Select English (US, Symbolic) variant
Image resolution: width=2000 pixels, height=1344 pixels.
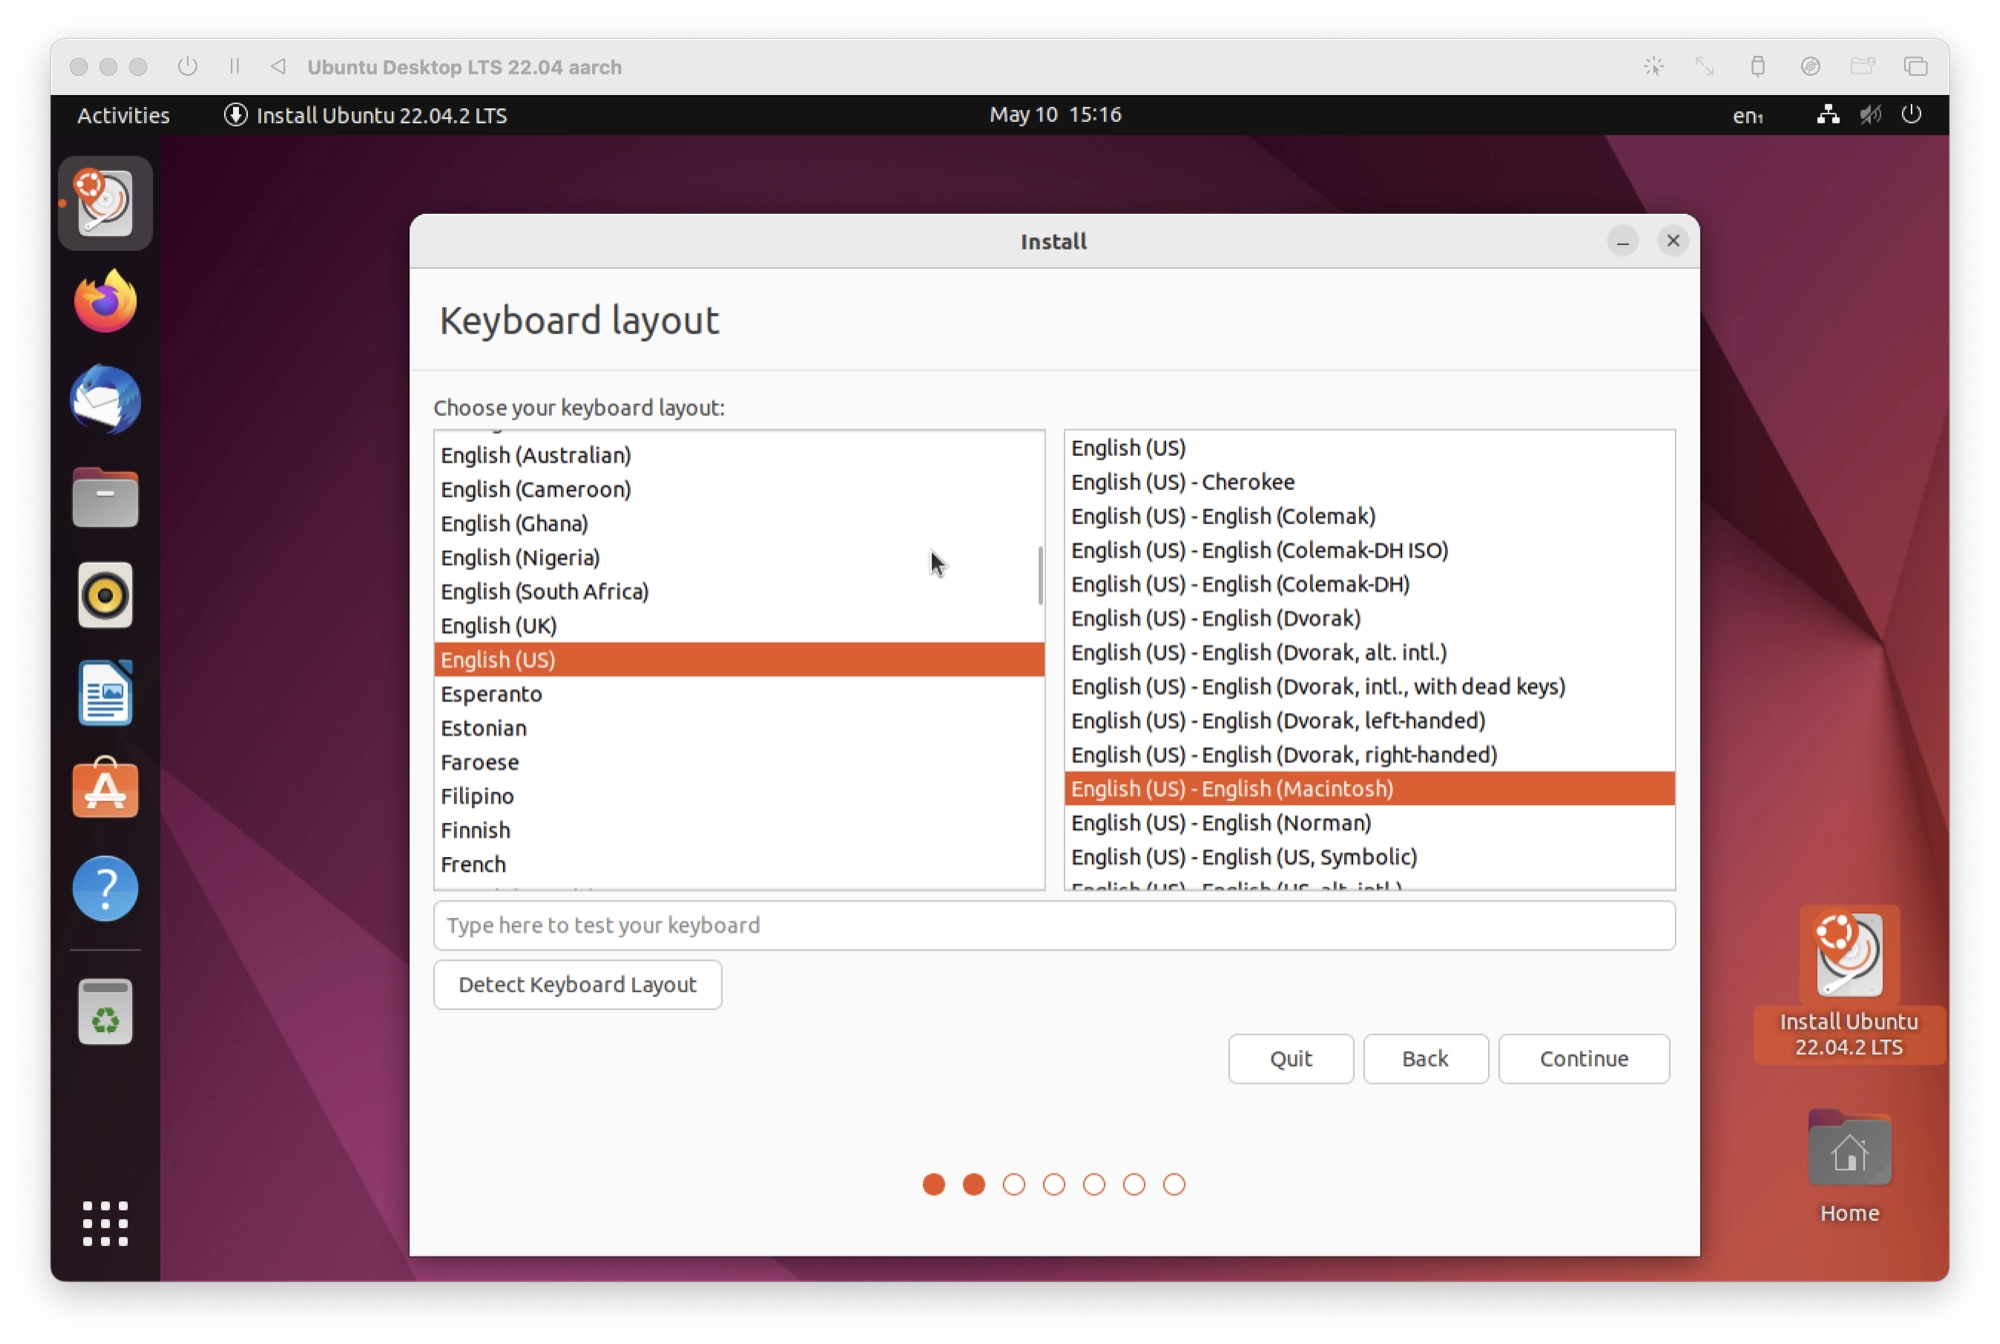coord(1369,856)
